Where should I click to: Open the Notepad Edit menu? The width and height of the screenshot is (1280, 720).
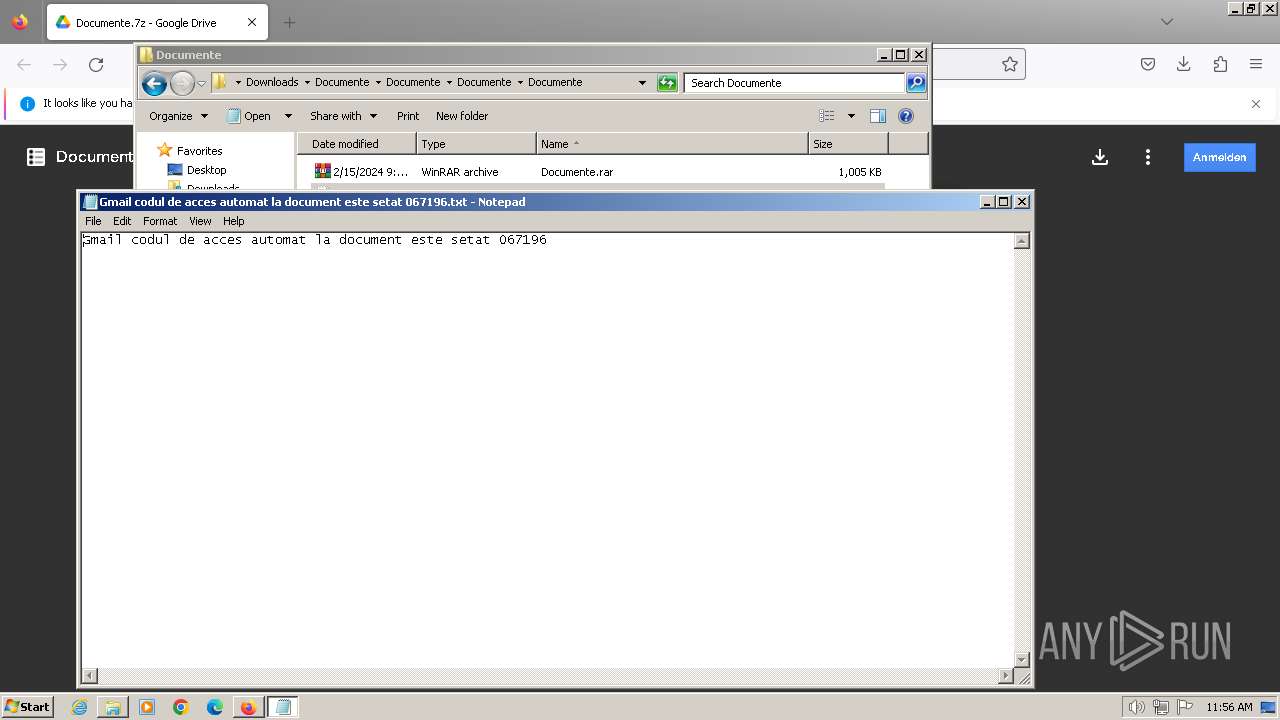point(122,221)
